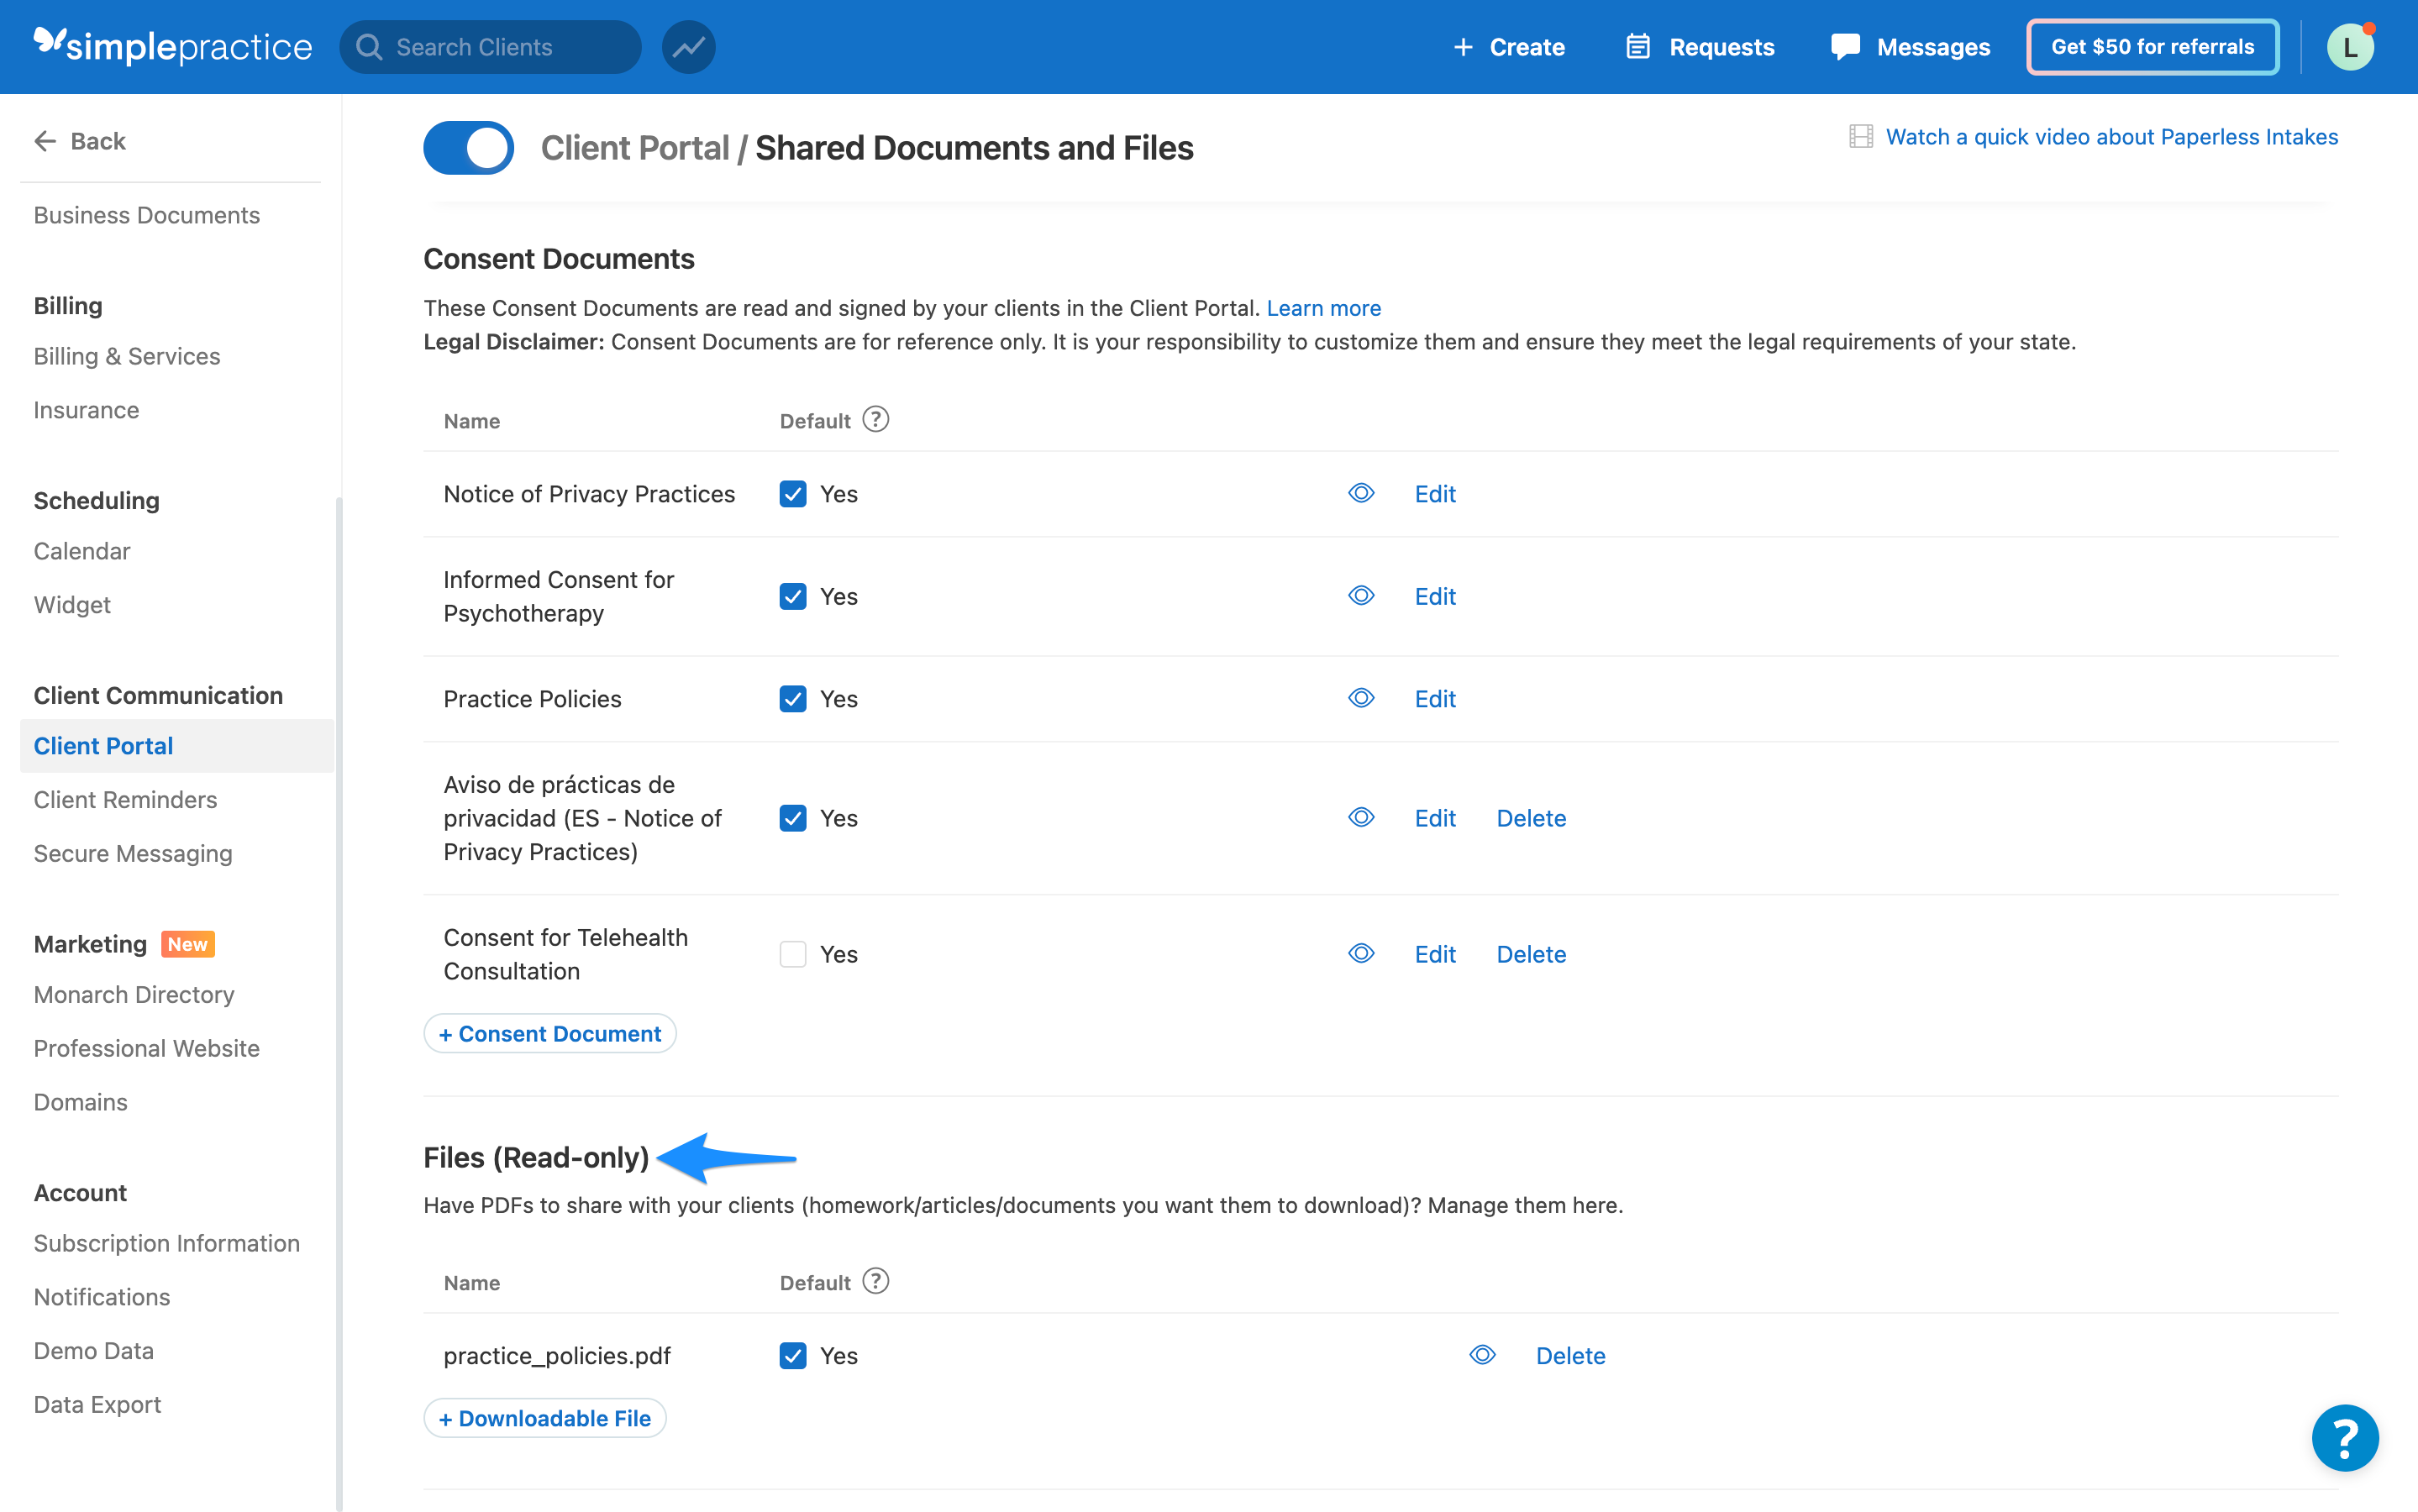Delete the Aviso de prácticas de privacidad document
The width and height of the screenshot is (2418, 1512).
tap(1530, 818)
